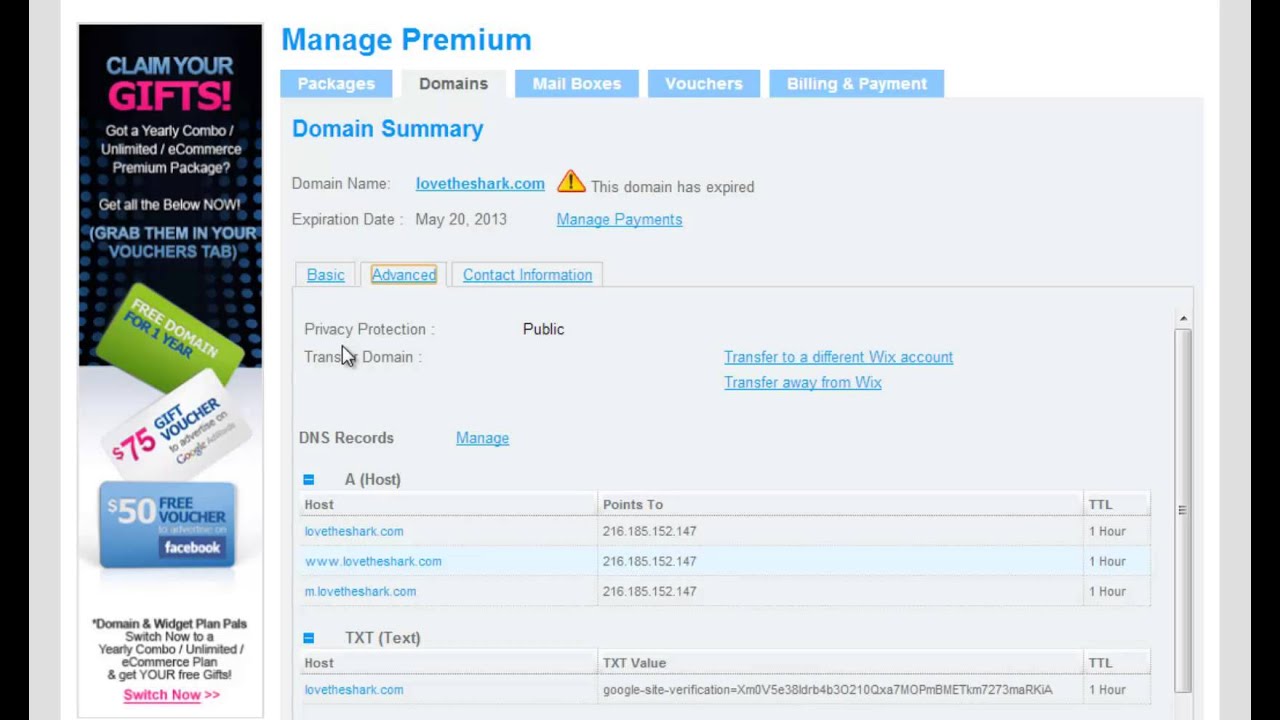Click the $50 Free Voucher Facebook card
The image size is (1280, 720).
[x=167, y=525]
